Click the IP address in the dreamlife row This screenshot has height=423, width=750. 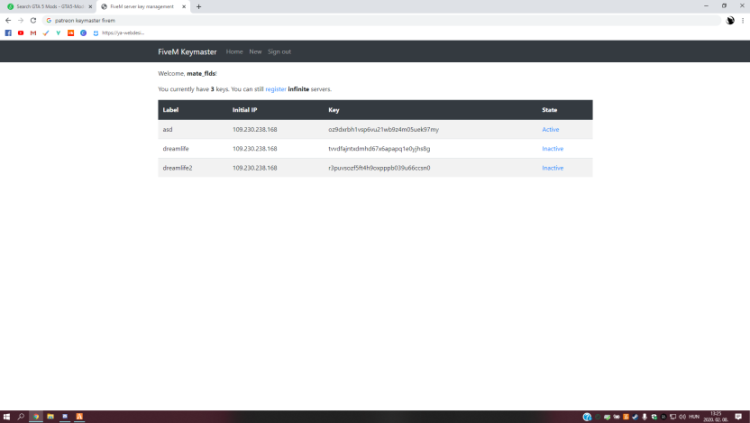coord(254,149)
